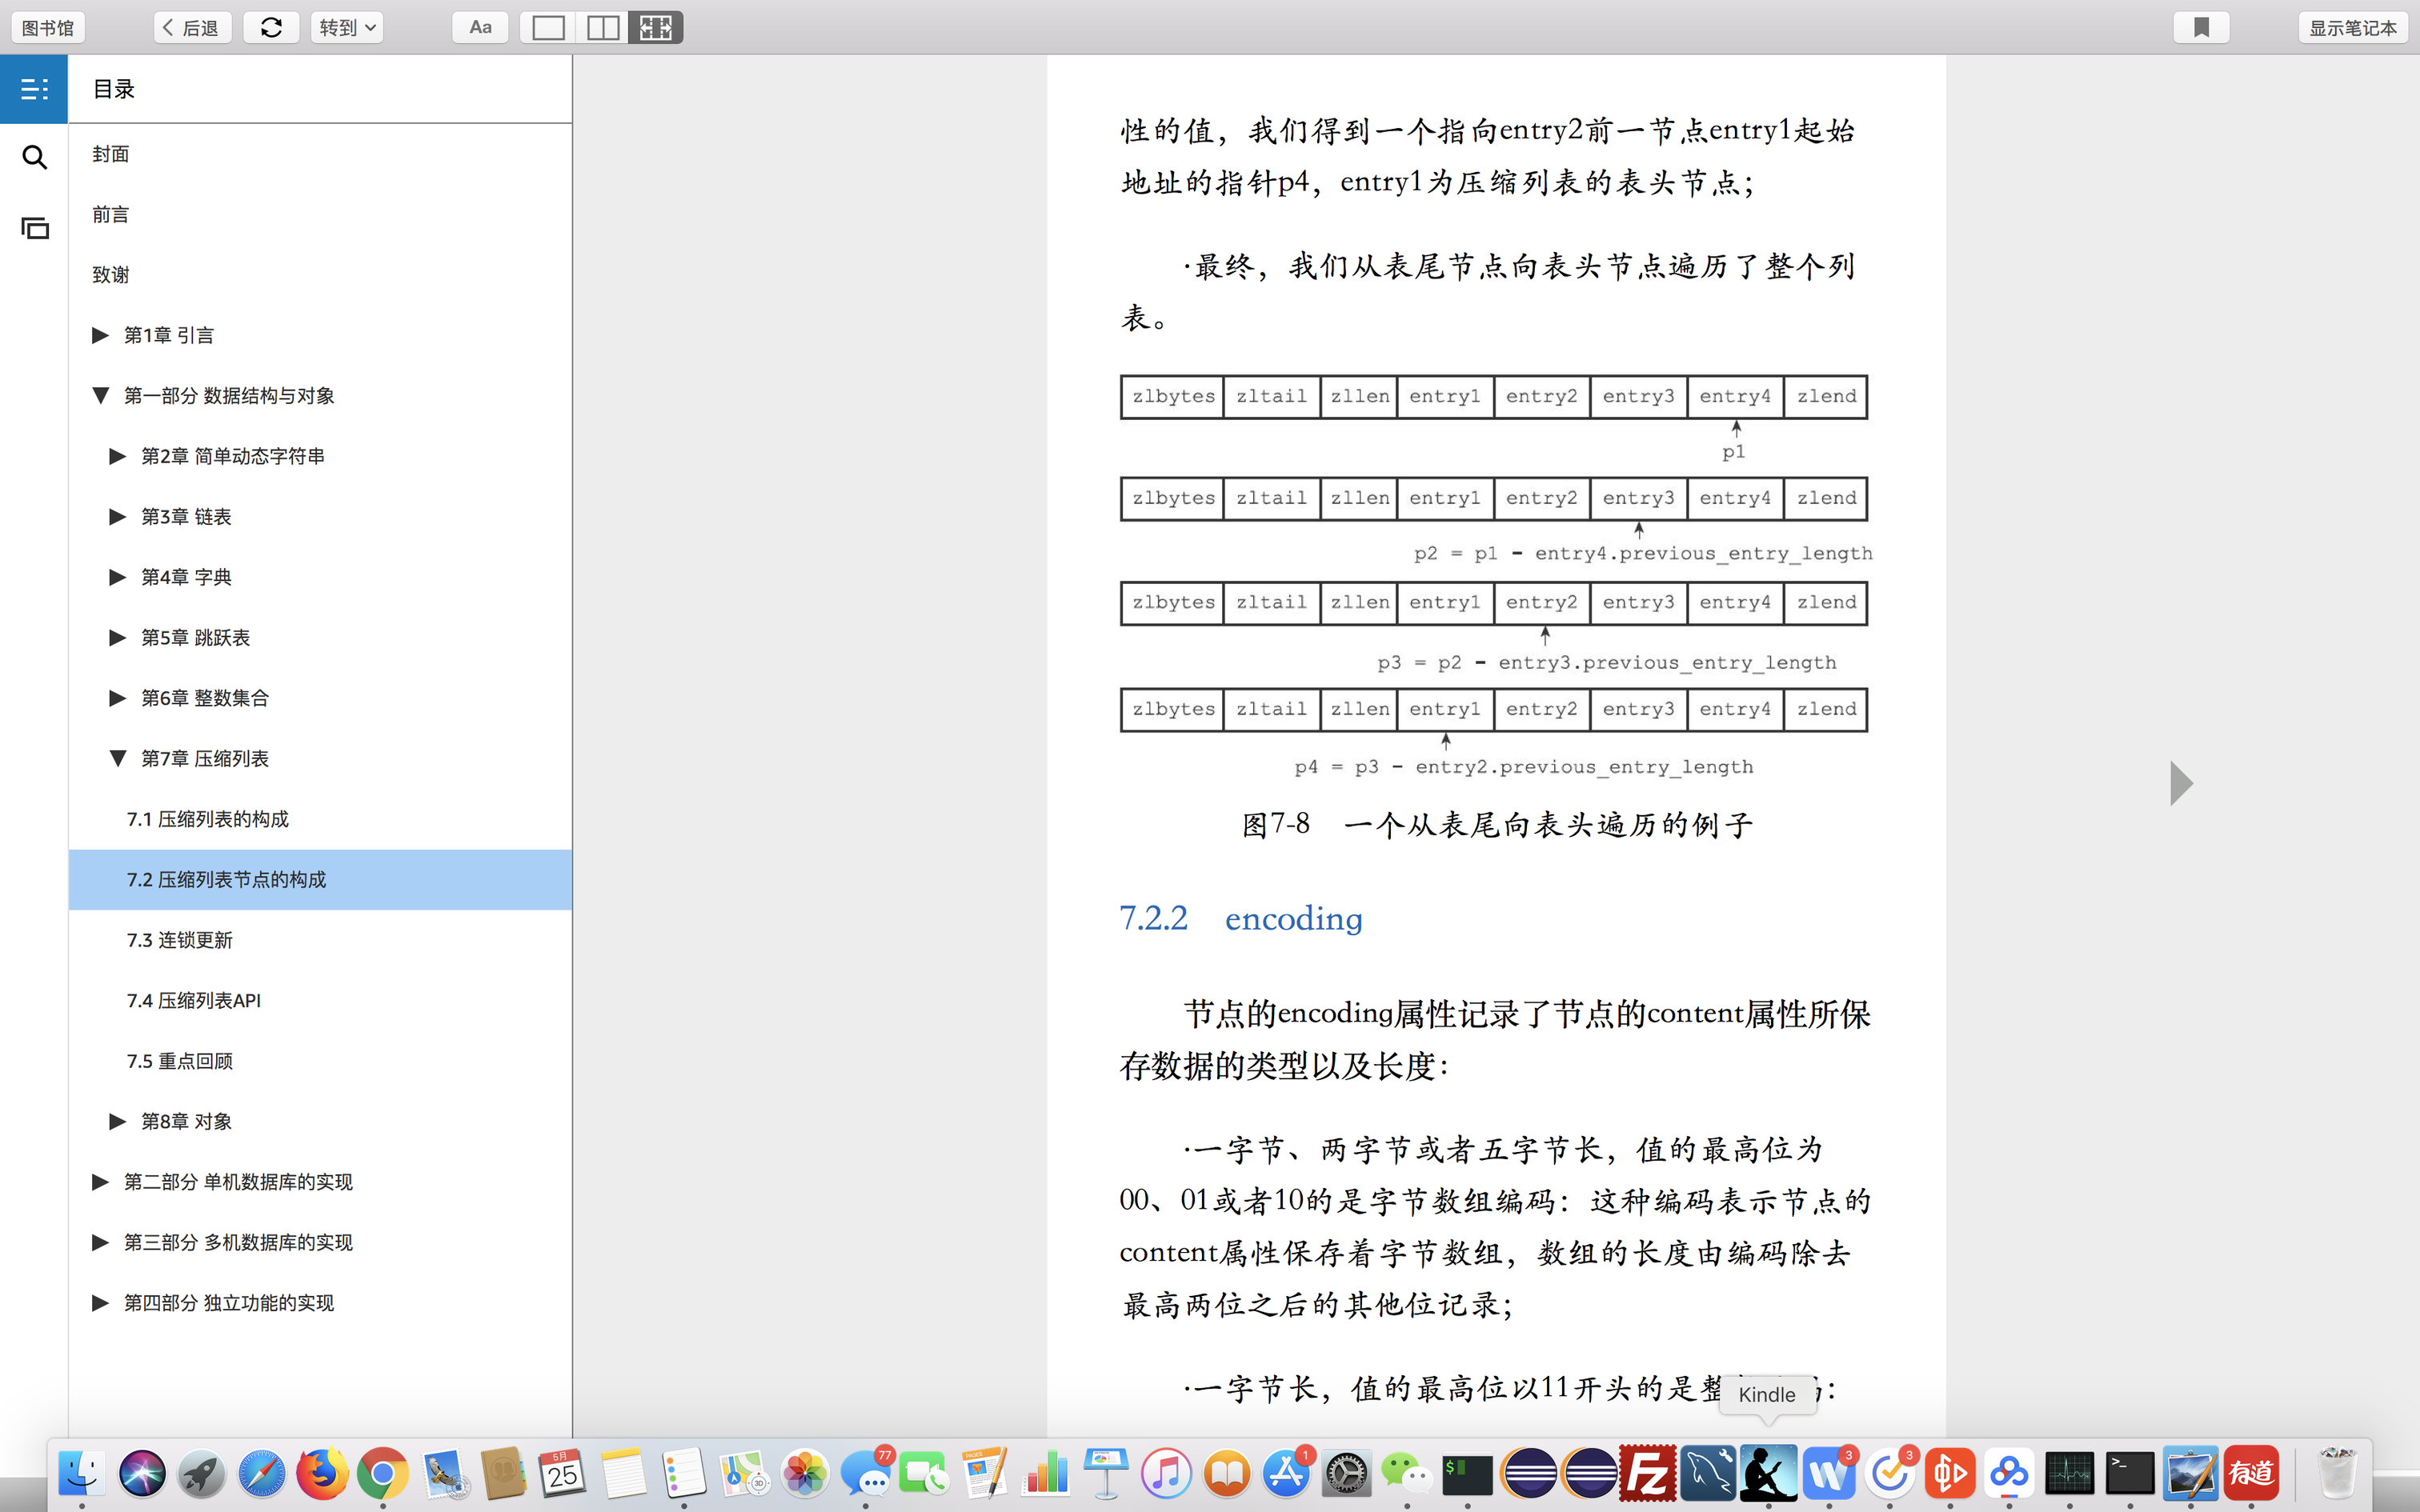The height and width of the screenshot is (1512, 2420).
Task: Open the 转到 dropdown menu
Action: [346, 27]
